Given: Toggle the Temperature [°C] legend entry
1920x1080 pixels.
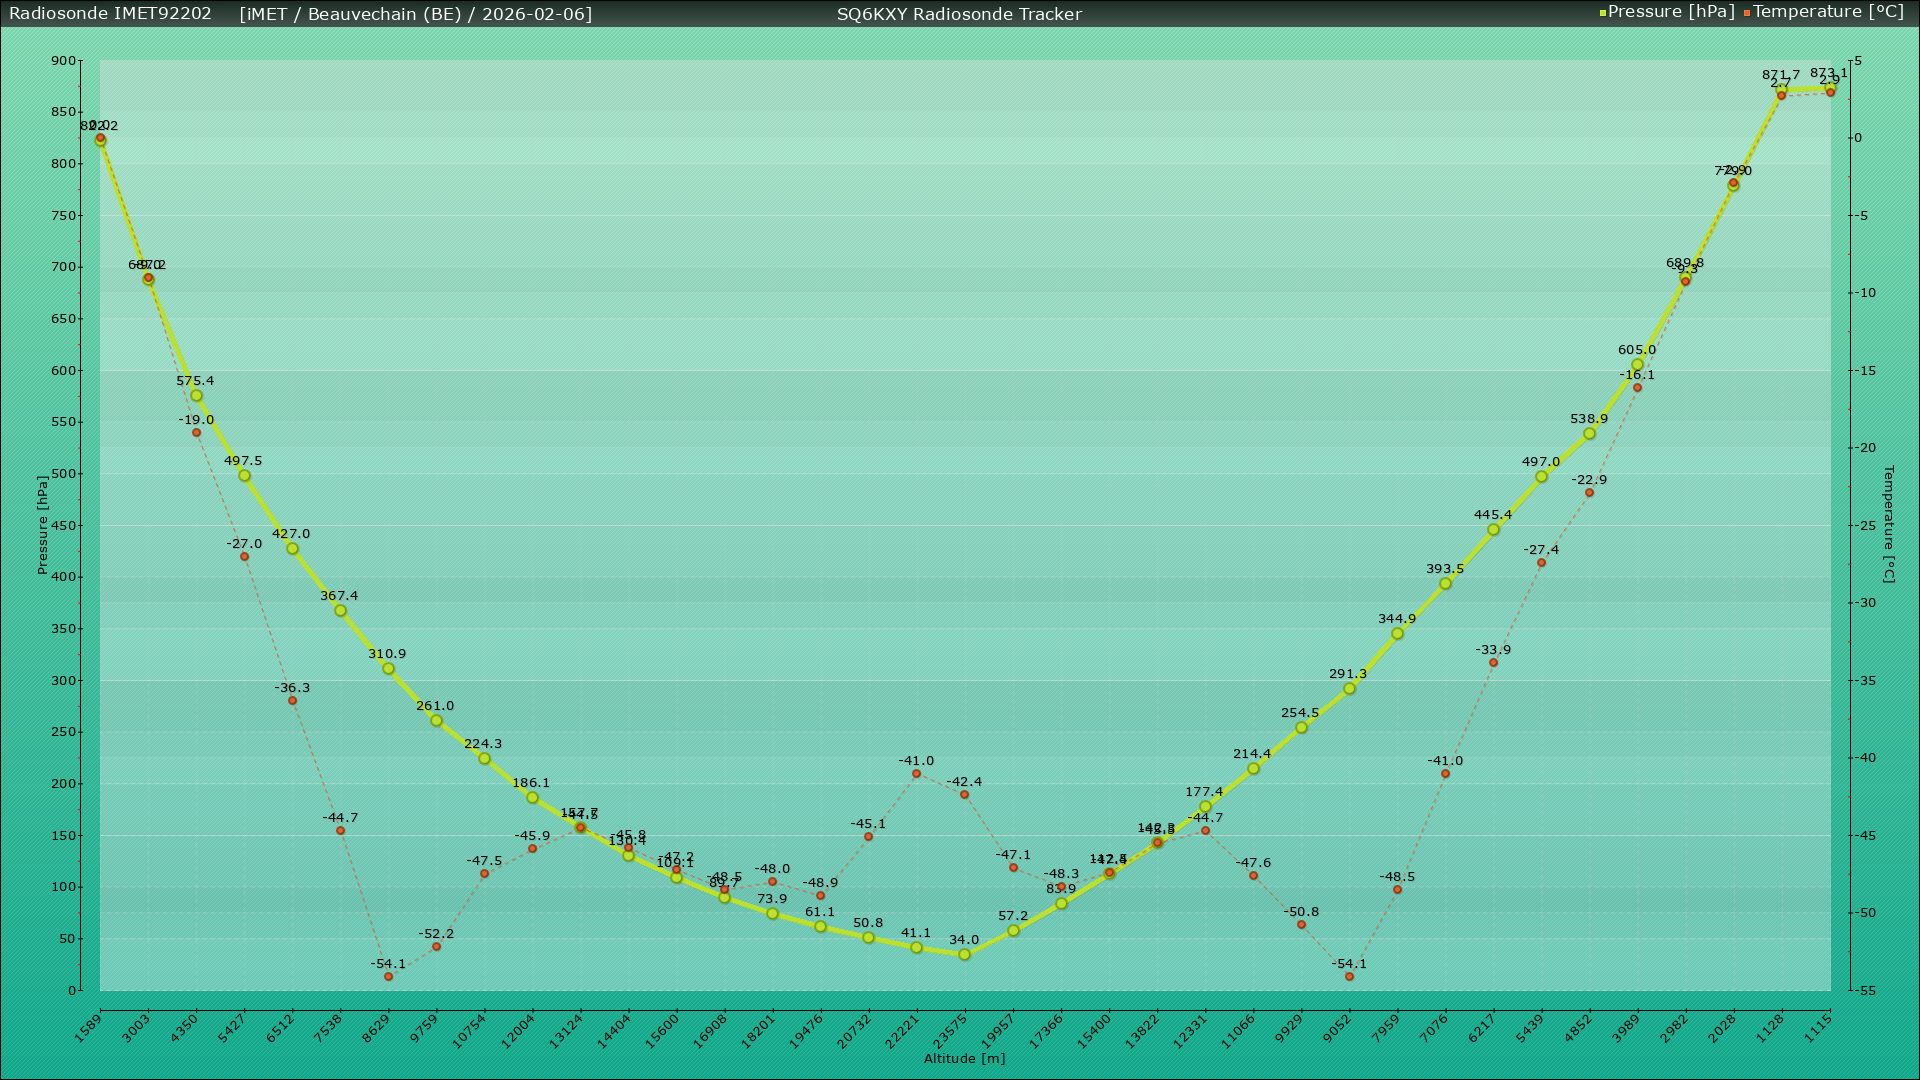Looking at the screenshot, I should [x=1828, y=12].
